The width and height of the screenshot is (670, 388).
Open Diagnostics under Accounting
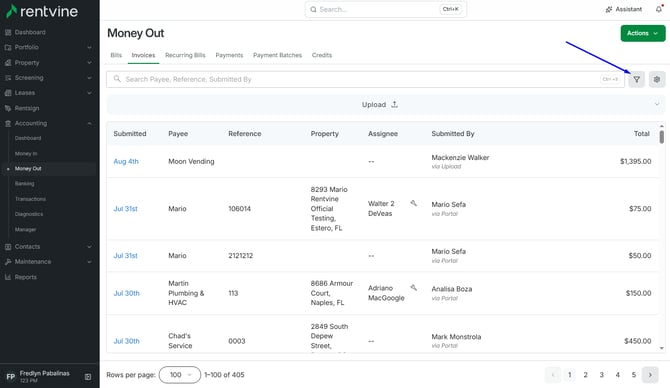click(x=29, y=214)
